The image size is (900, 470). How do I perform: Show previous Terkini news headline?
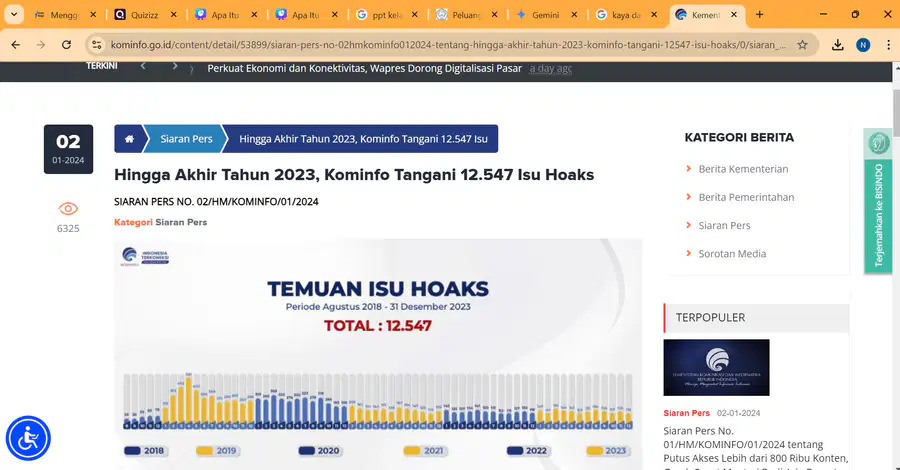pos(143,66)
